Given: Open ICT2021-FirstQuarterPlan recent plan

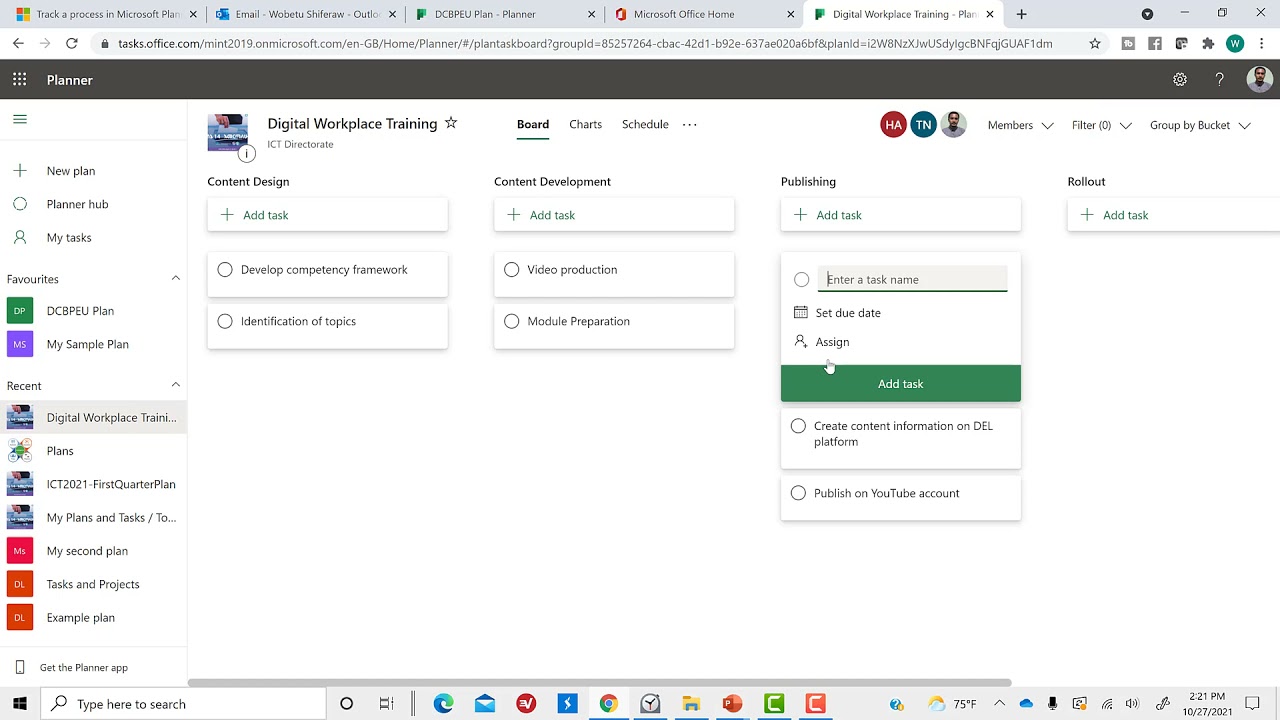Looking at the screenshot, I should pos(111,484).
